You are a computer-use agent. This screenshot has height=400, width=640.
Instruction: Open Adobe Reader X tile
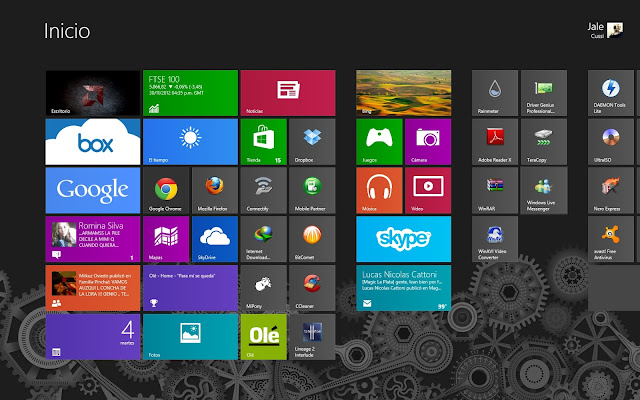coord(495,142)
